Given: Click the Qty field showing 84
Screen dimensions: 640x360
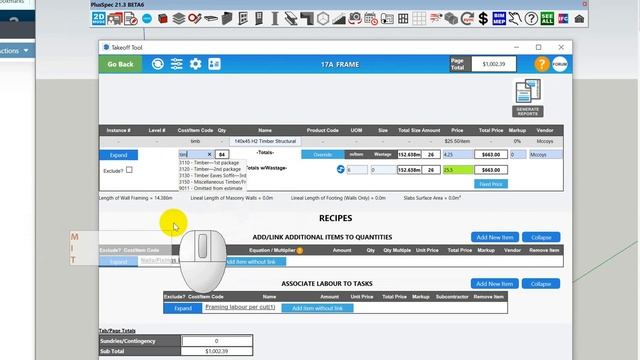Looking at the screenshot, I should pos(222,154).
